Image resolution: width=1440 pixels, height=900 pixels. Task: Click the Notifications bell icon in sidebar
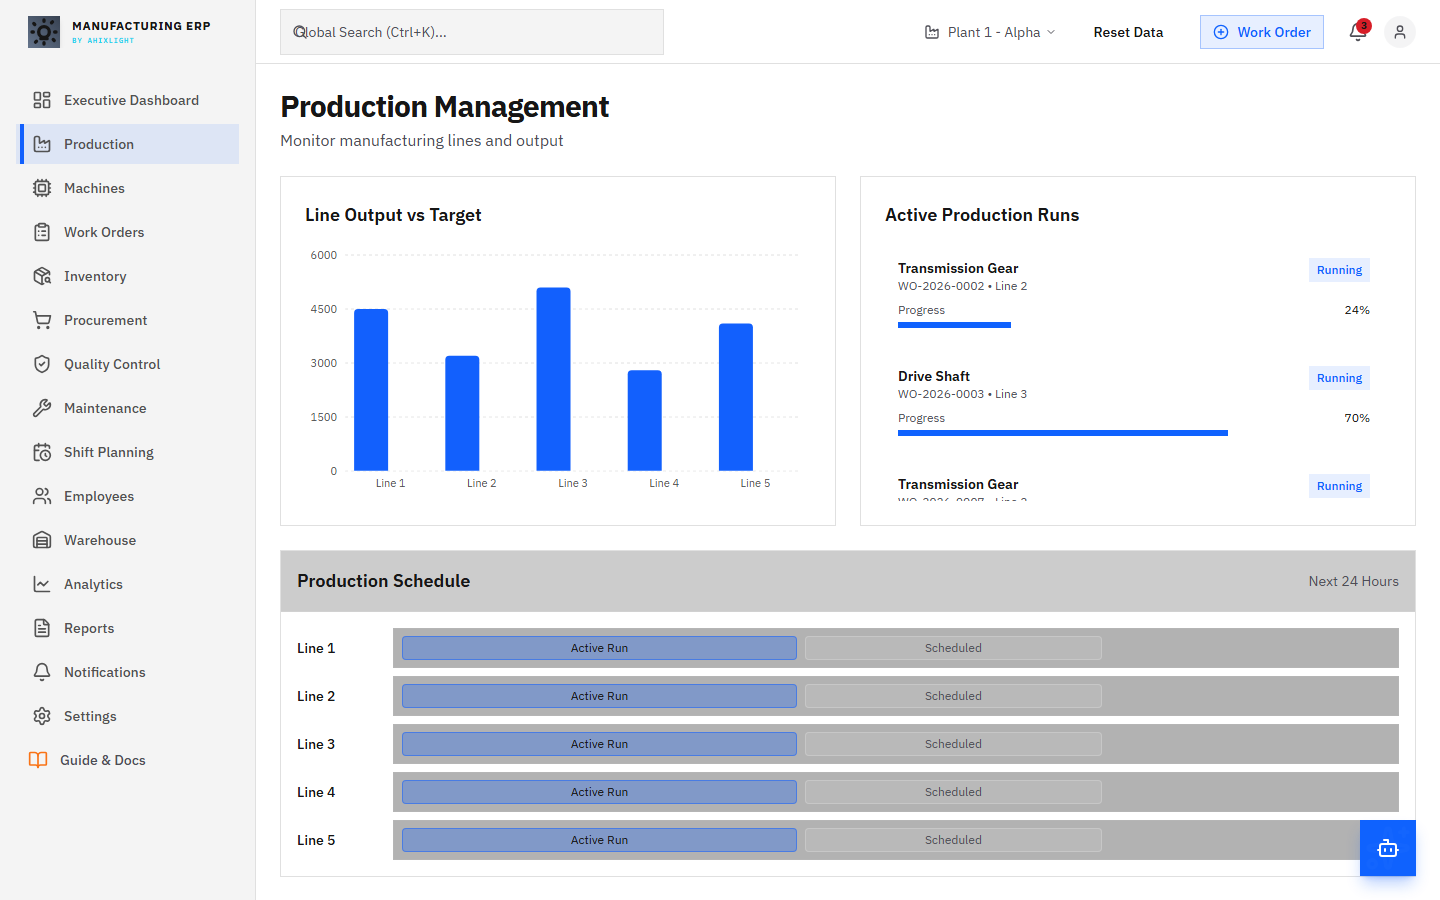click(42, 672)
